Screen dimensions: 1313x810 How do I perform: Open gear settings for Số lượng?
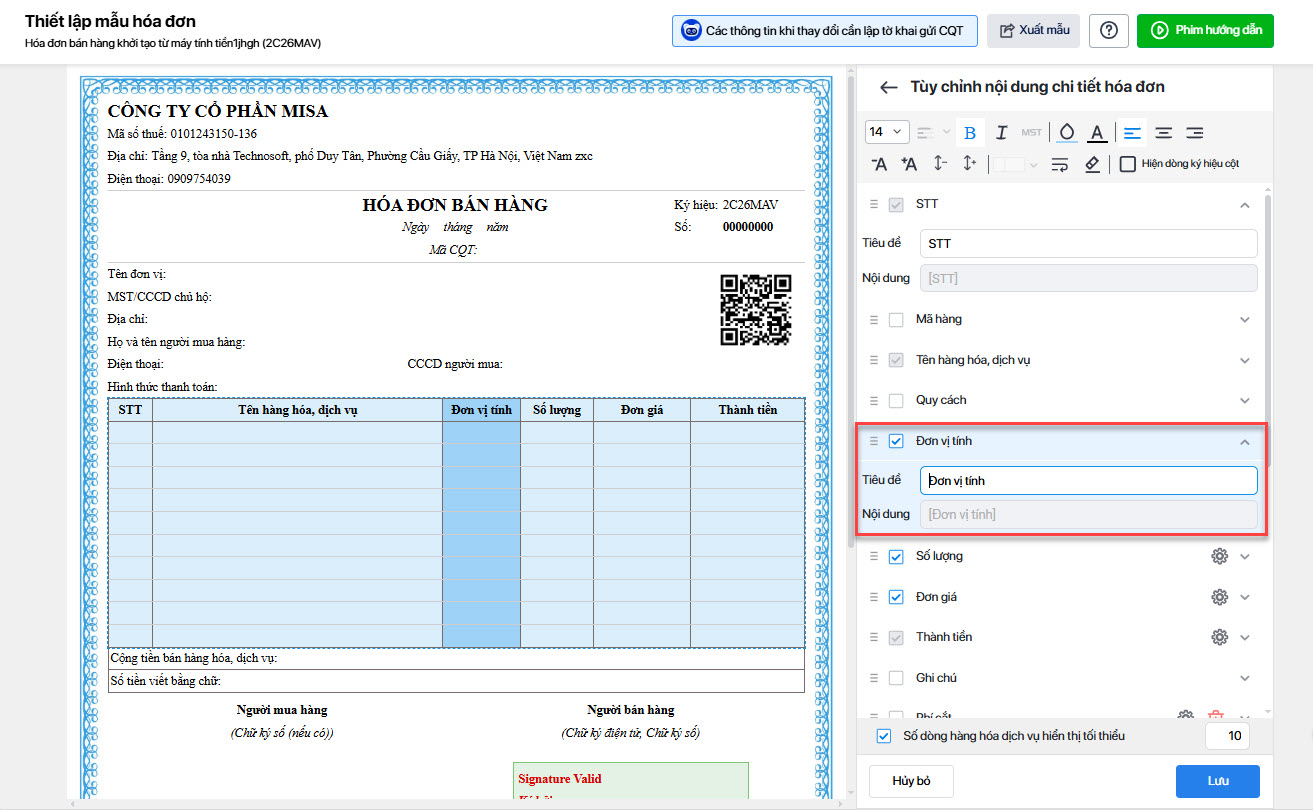click(x=1219, y=557)
